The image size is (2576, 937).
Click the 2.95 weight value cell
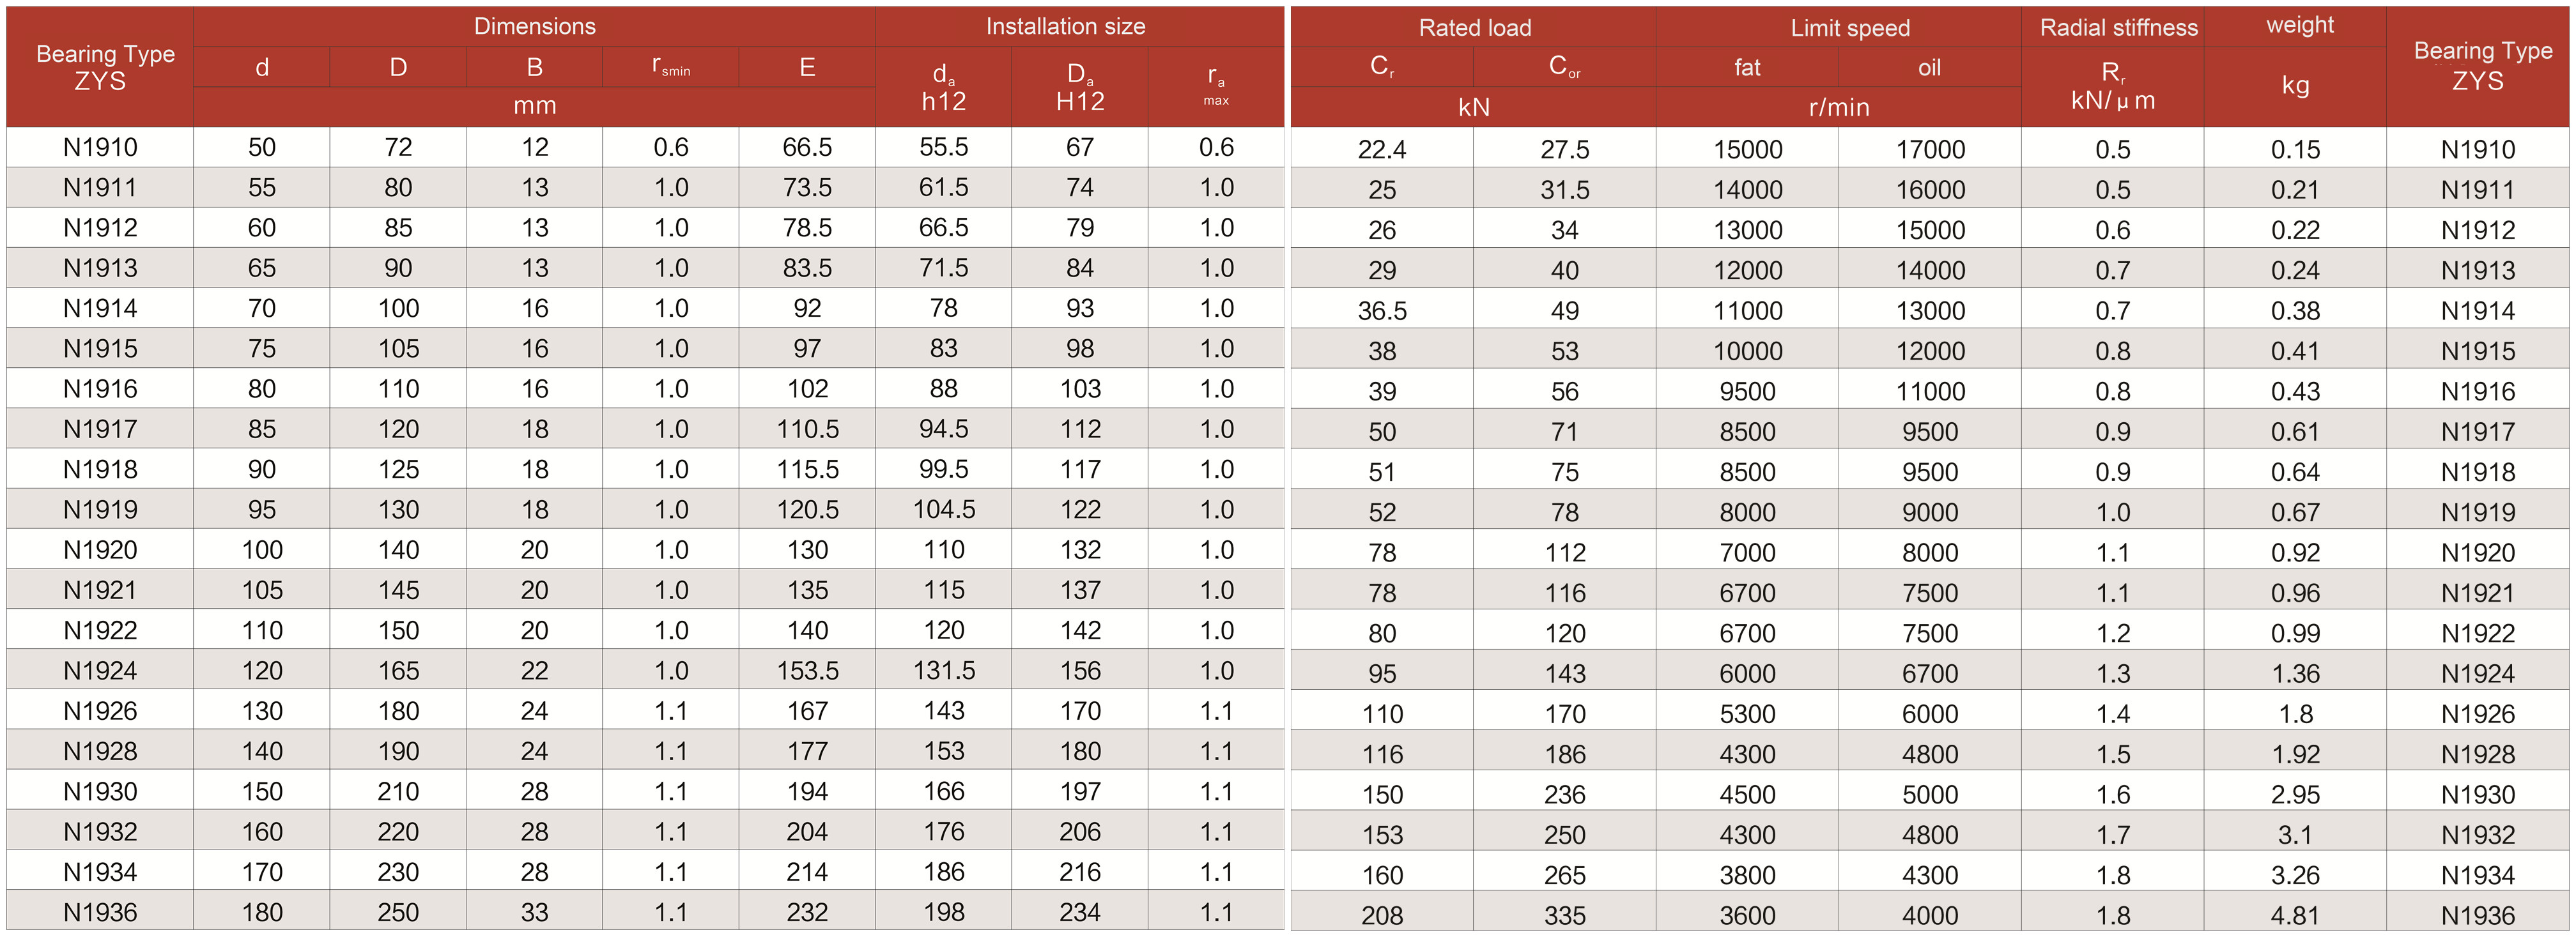(2294, 795)
